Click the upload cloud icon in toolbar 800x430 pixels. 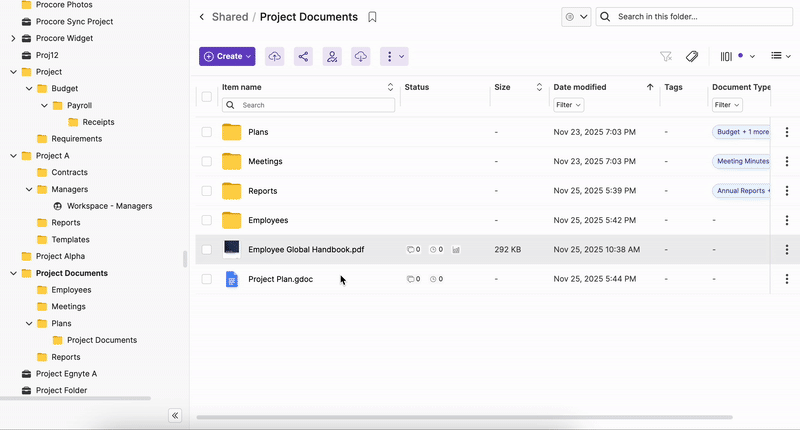coord(274,56)
